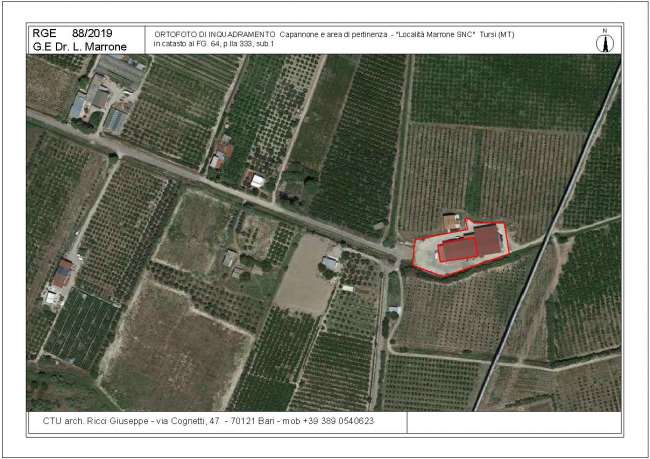Click the red-roofed house at the left edge
Screen dimensions: 650x459
click(61, 272)
